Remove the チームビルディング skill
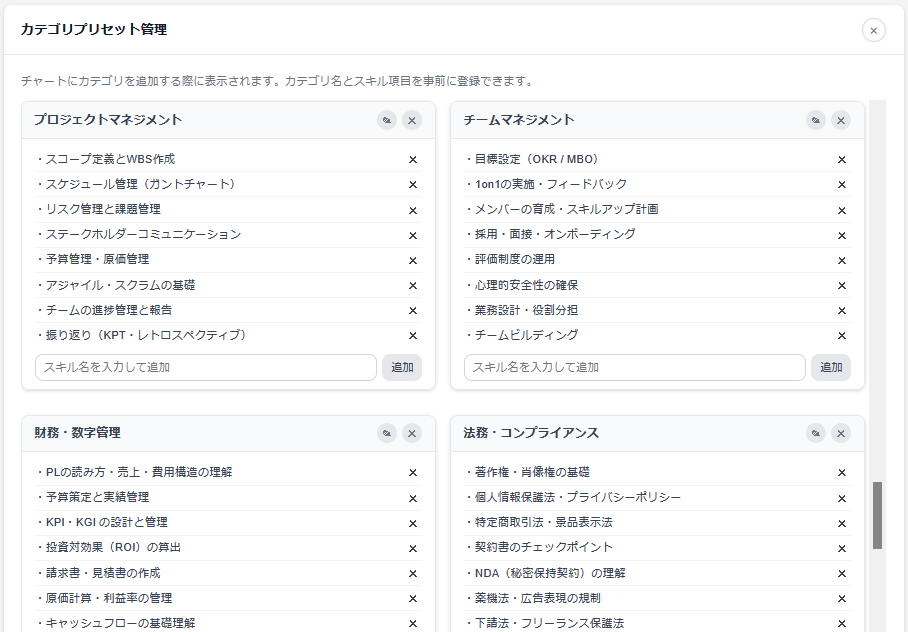The width and height of the screenshot is (908, 632). [x=842, y=335]
